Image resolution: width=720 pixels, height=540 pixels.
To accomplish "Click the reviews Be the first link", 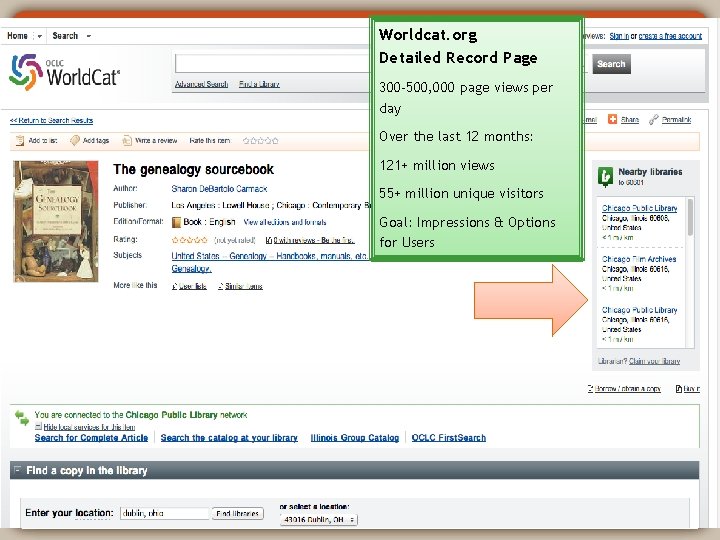I will 314,240.
